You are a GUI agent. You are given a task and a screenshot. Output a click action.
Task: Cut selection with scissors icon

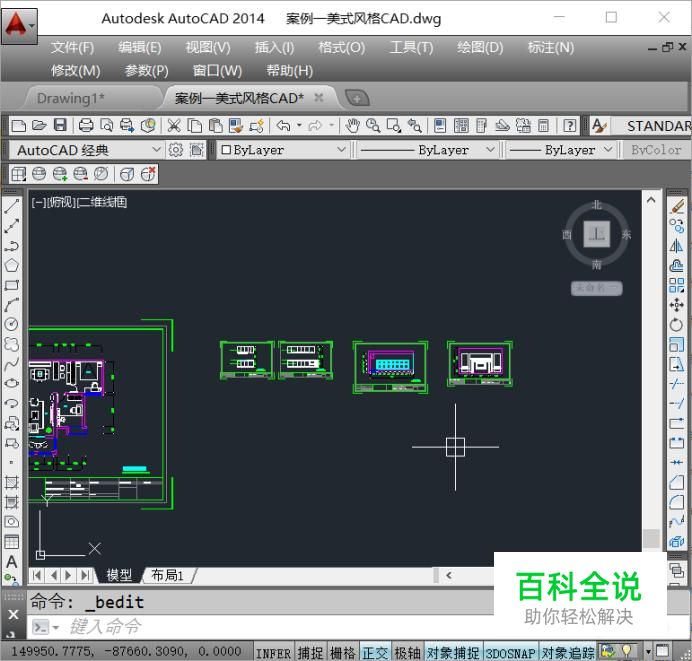pyautogui.click(x=174, y=126)
